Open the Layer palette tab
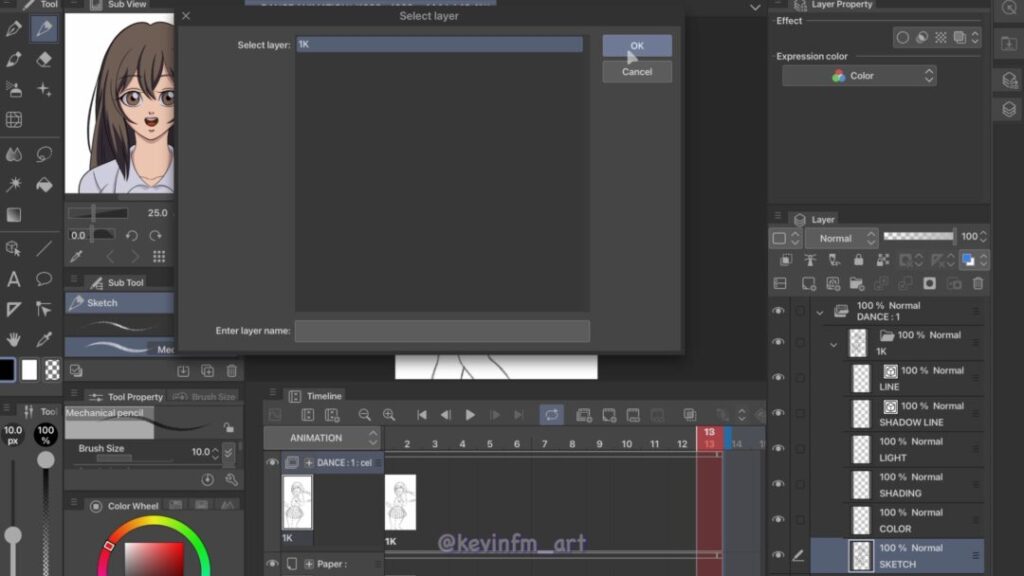This screenshot has width=1024, height=576. (x=815, y=219)
